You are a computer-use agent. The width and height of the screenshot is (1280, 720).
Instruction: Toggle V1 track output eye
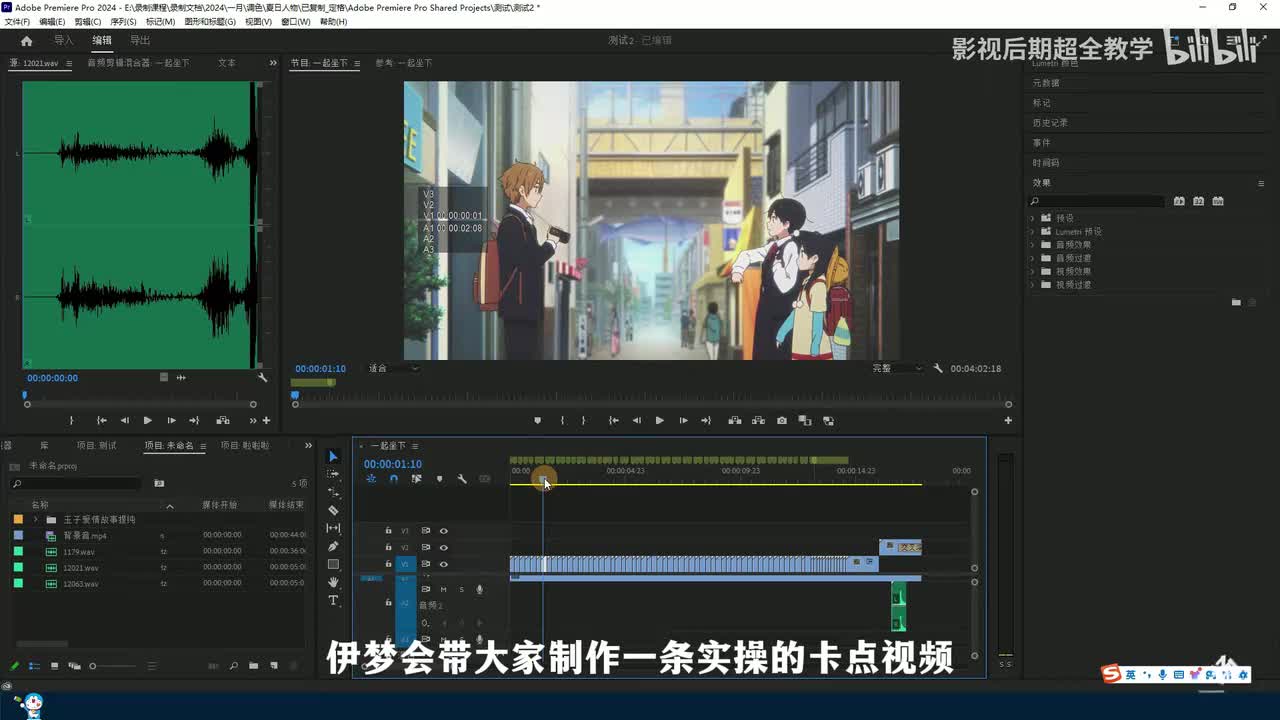pos(443,565)
